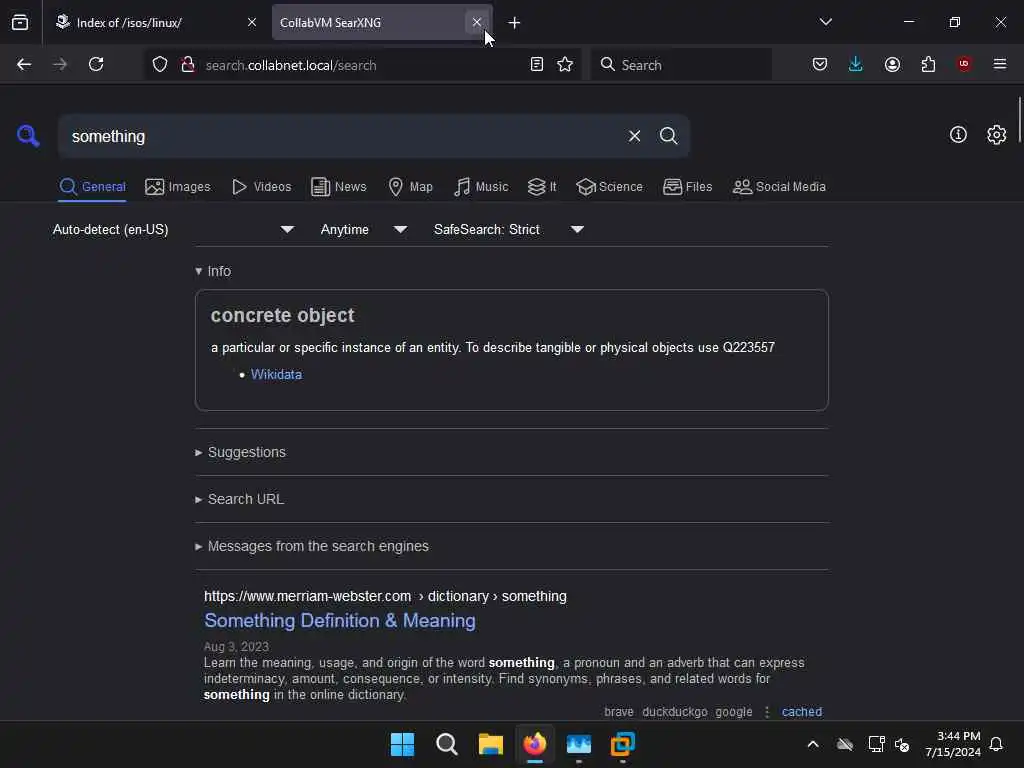The height and width of the screenshot is (768, 1024).
Task: Open Windows taskbar search
Action: click(x=447, y=744)
